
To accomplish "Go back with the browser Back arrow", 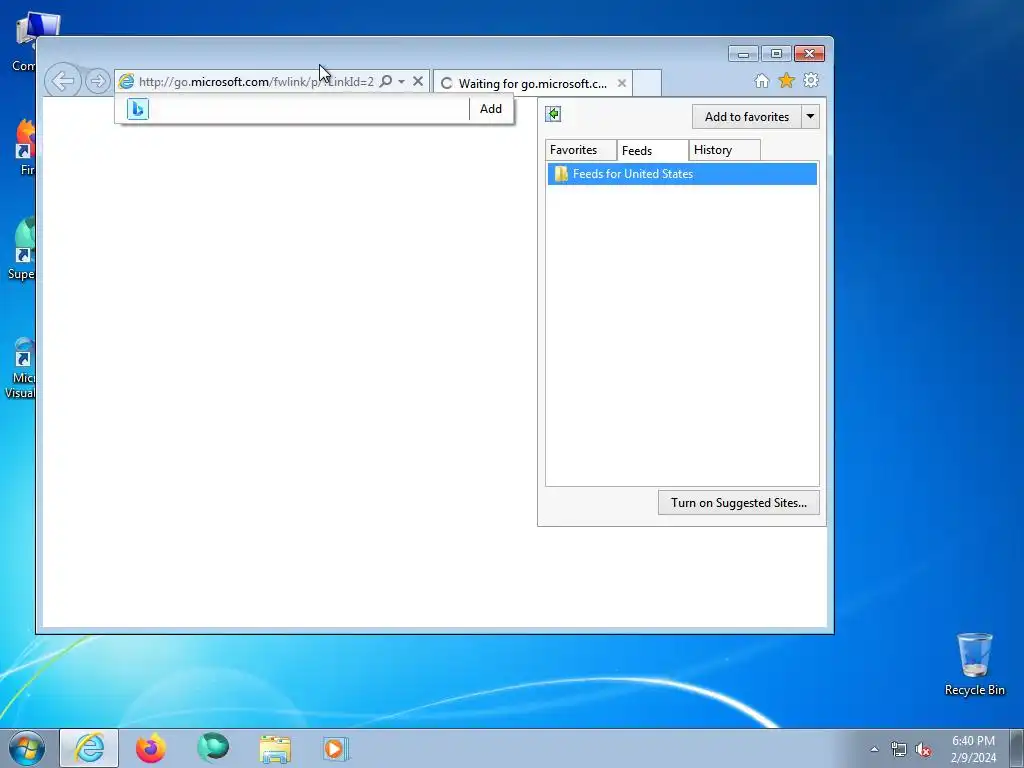I will coord(63,82).
